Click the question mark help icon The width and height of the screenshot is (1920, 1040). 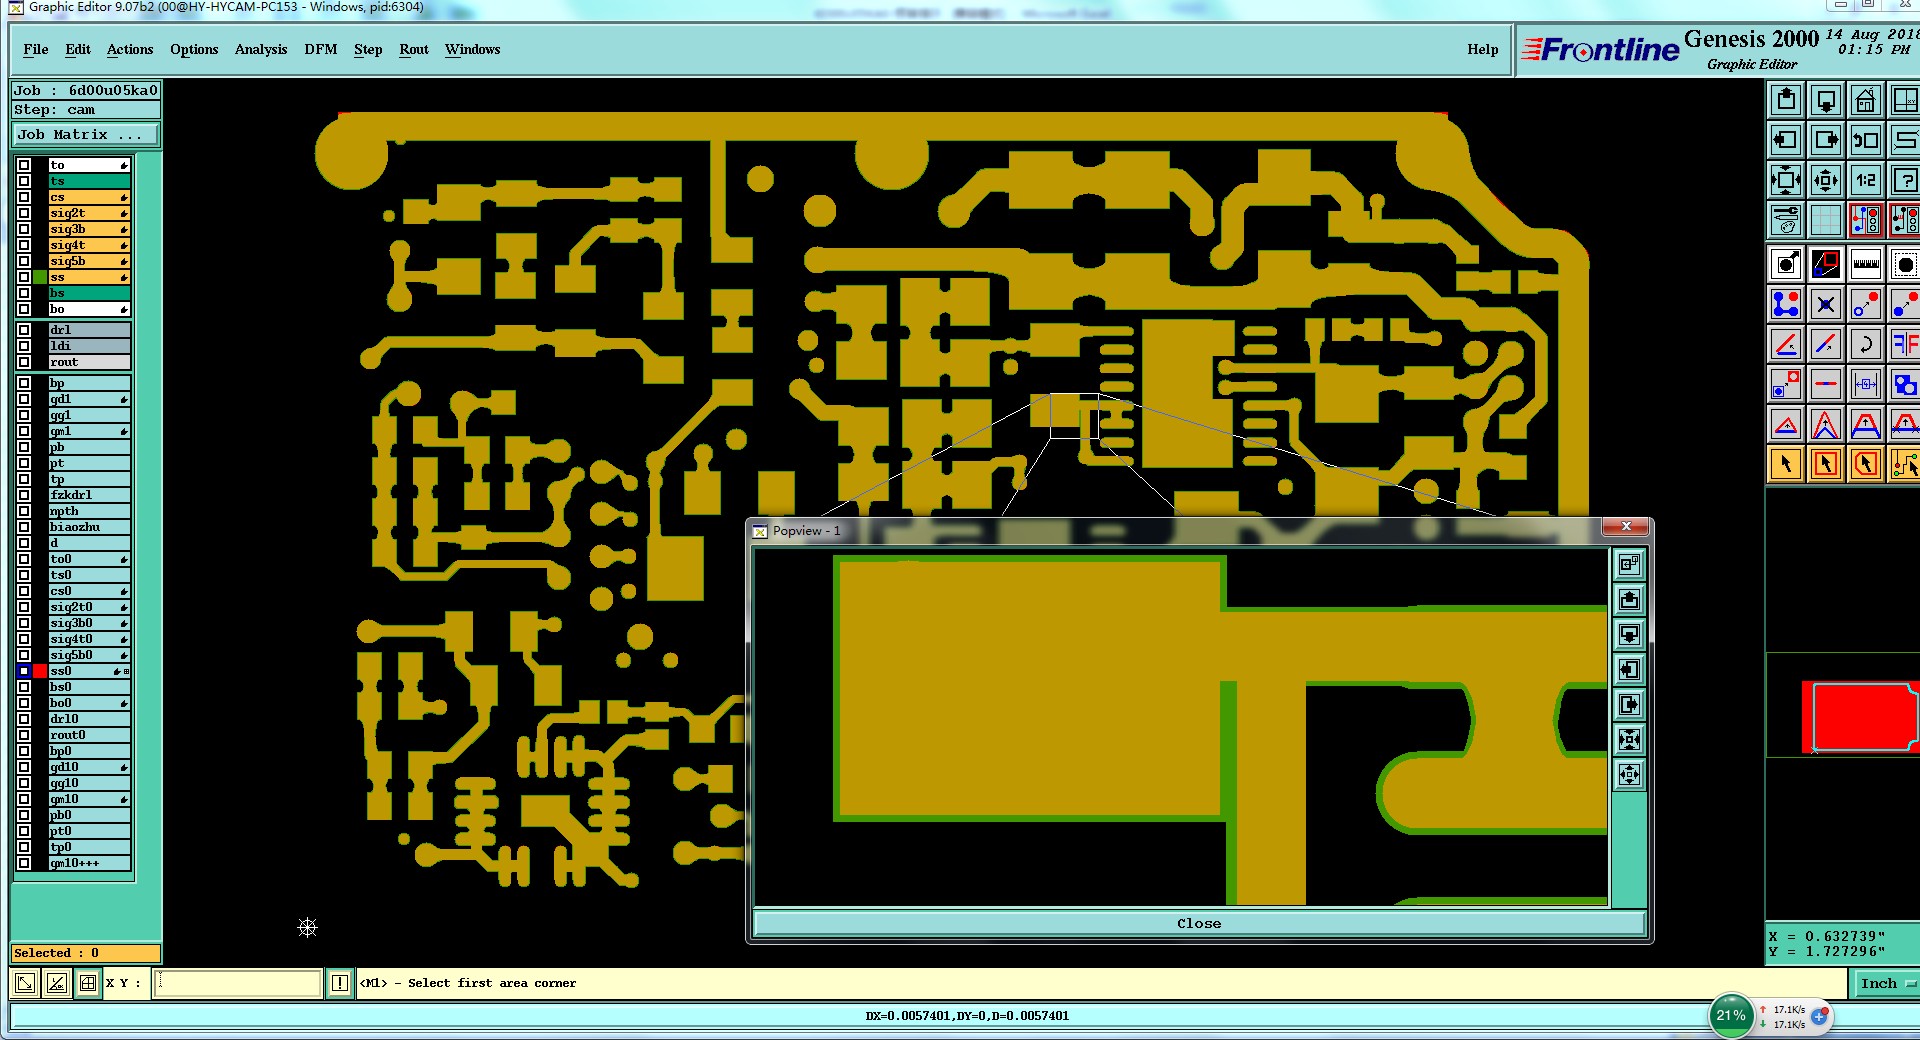1904,181
